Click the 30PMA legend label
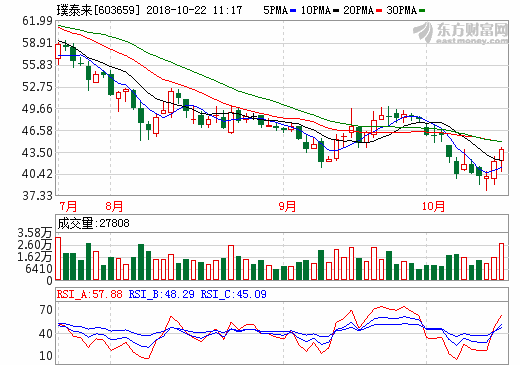 402,10
